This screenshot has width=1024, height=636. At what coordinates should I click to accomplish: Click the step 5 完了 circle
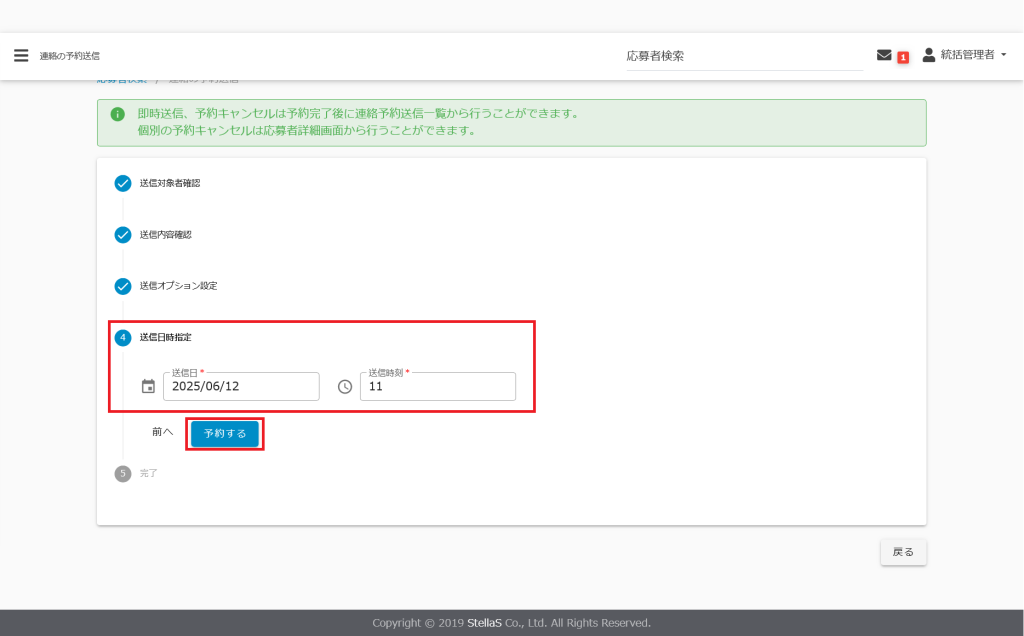click(x=123, y=473)
